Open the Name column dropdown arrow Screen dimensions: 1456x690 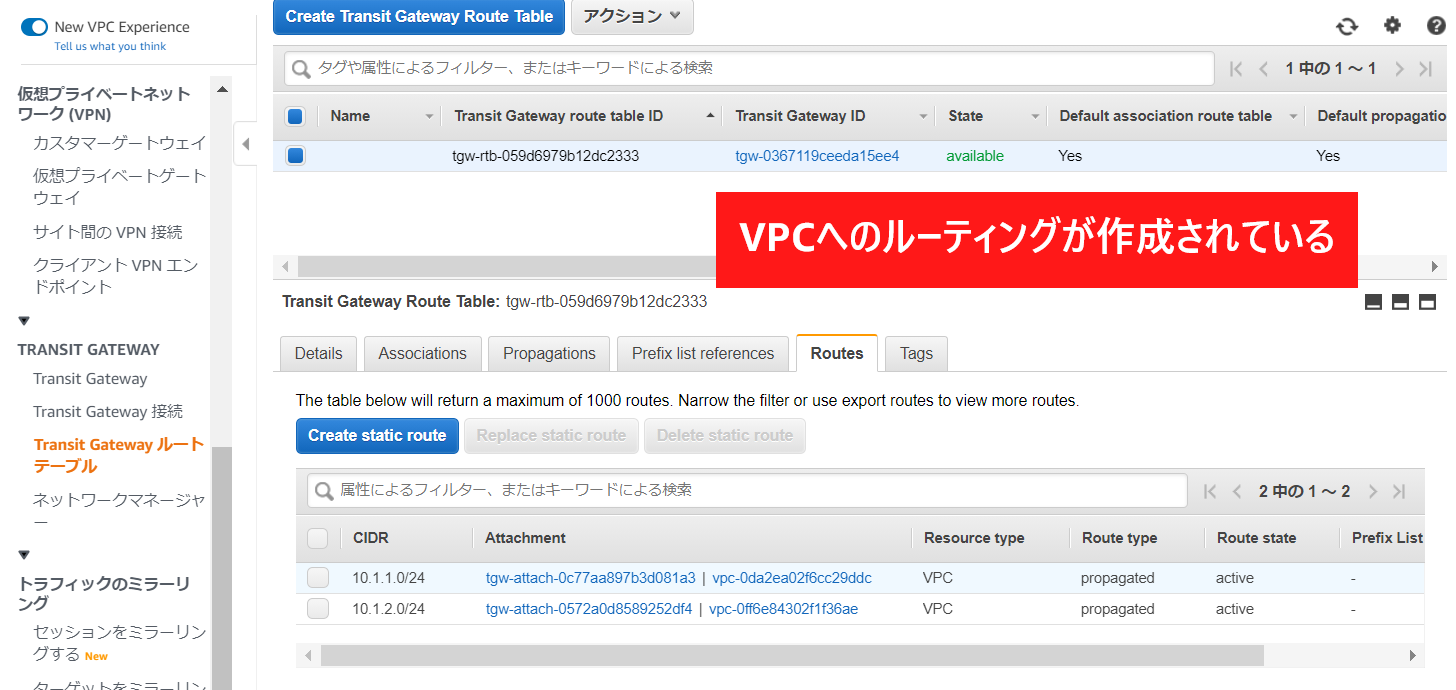coord(429,117)
